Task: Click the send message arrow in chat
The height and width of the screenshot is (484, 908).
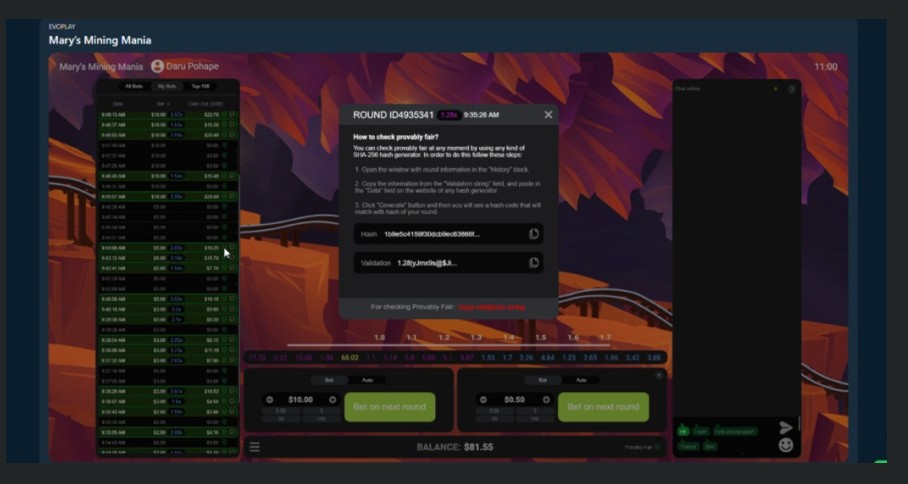Action: point(786,428)
